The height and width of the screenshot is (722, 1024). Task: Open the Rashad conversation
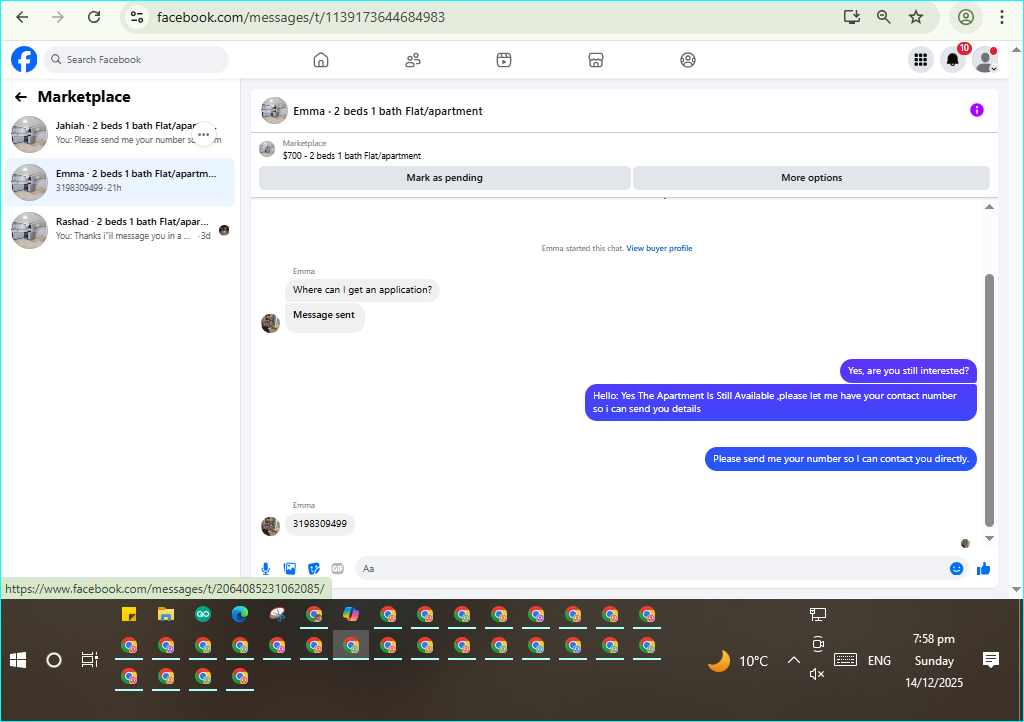[x=120, y=230]
